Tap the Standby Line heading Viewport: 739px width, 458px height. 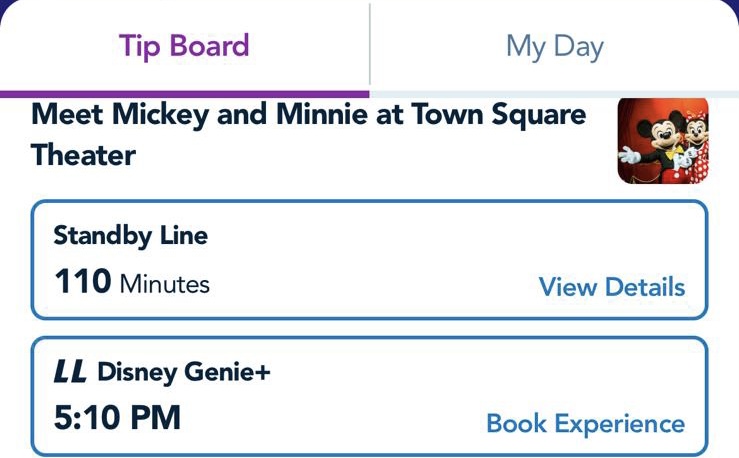pos(130,236)
